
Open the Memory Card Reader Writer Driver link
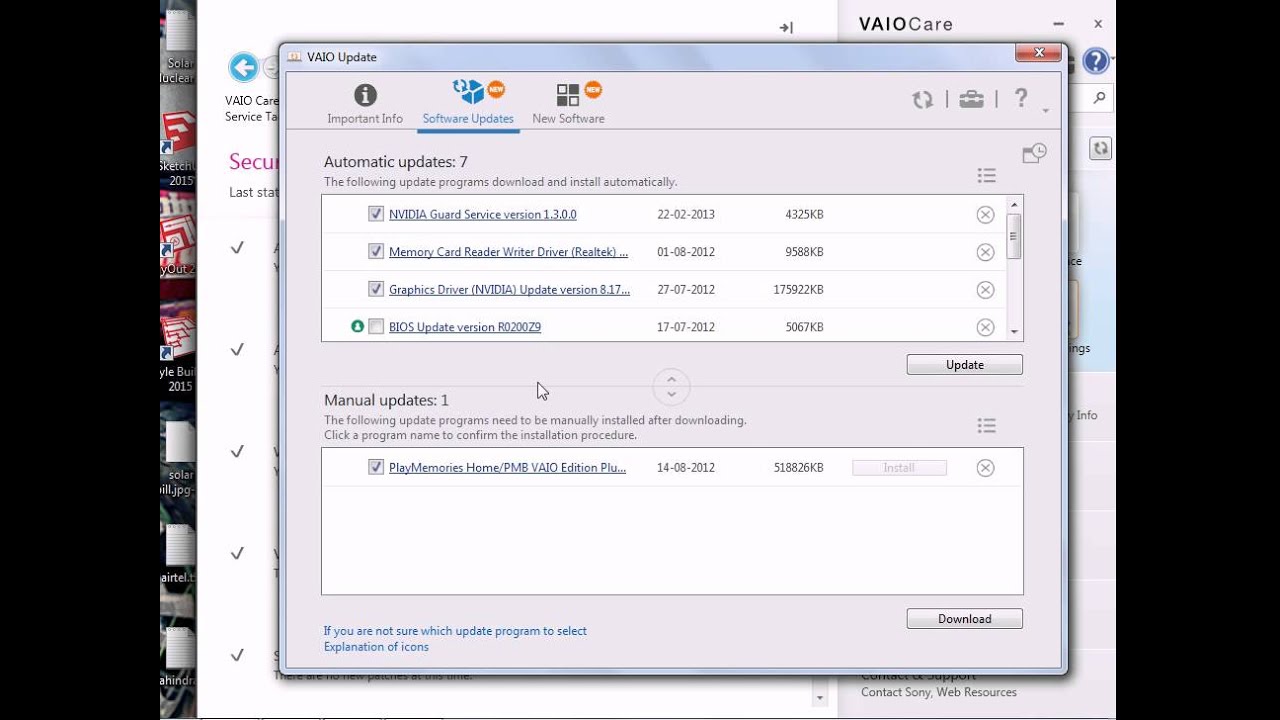click(508, 252)
